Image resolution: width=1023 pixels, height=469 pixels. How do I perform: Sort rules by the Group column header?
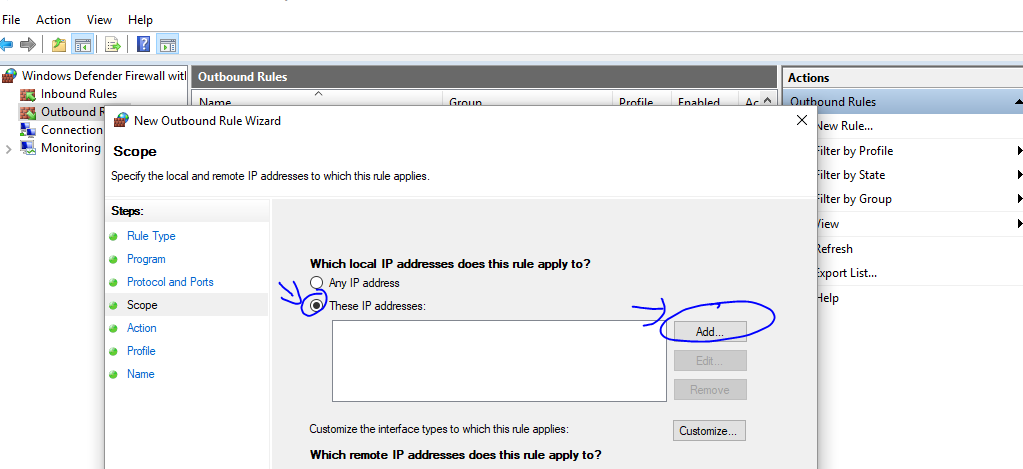pyautogui.click(x=528, y=100)
